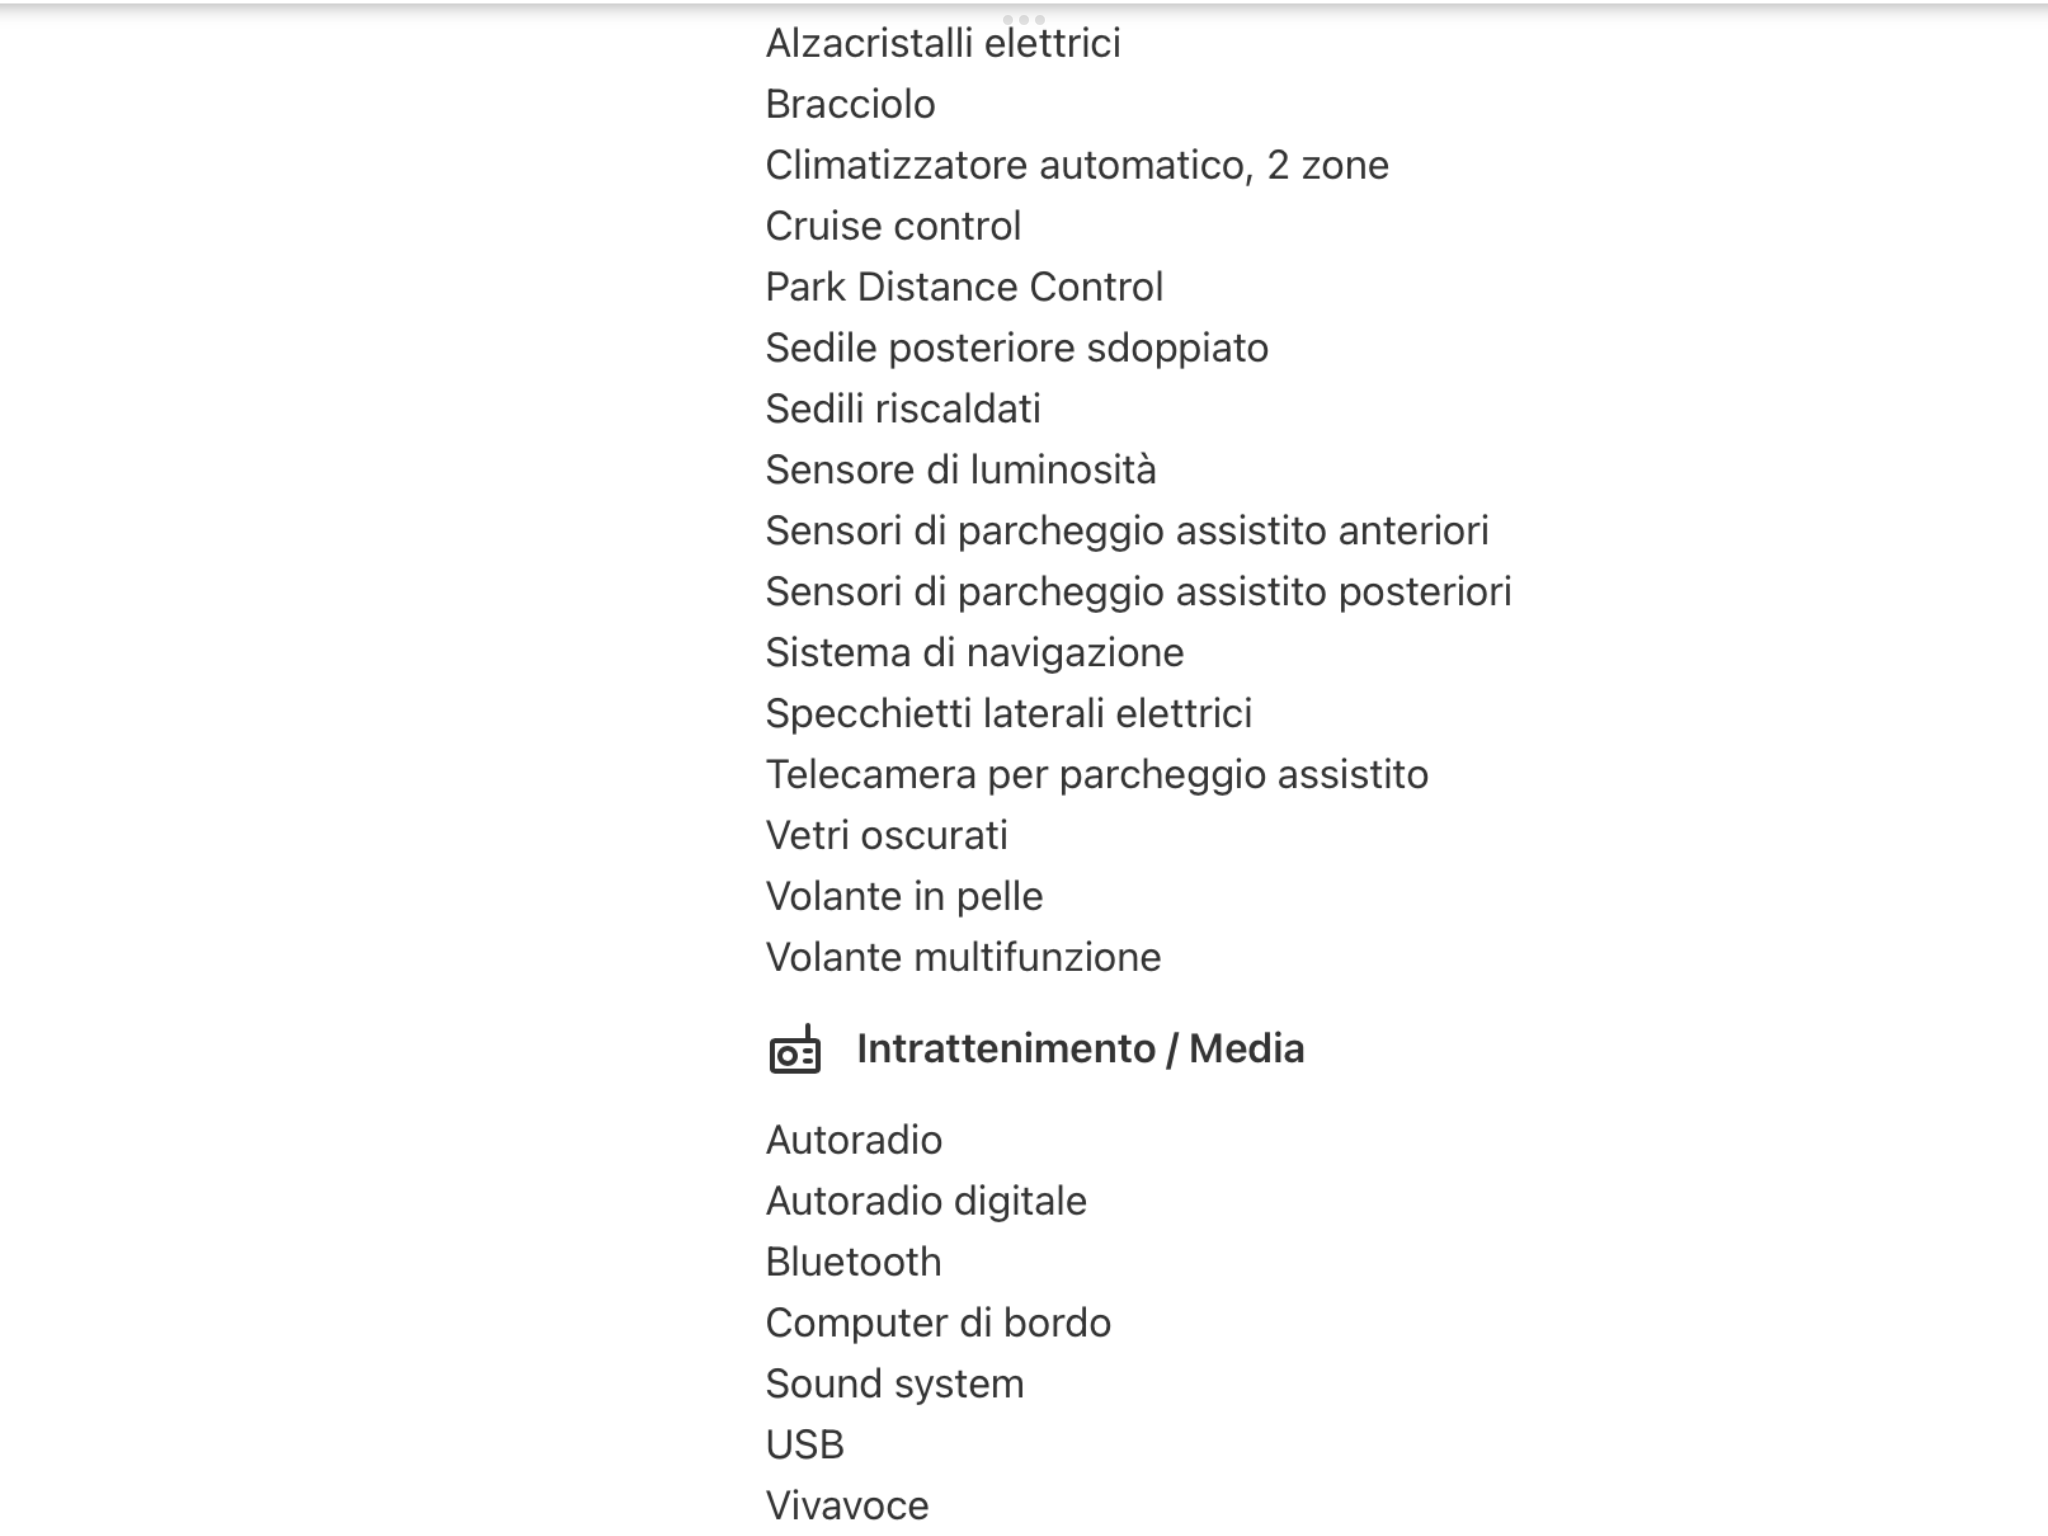
Task: Select the Bluetooth feature text
Action: (854, 1262)
